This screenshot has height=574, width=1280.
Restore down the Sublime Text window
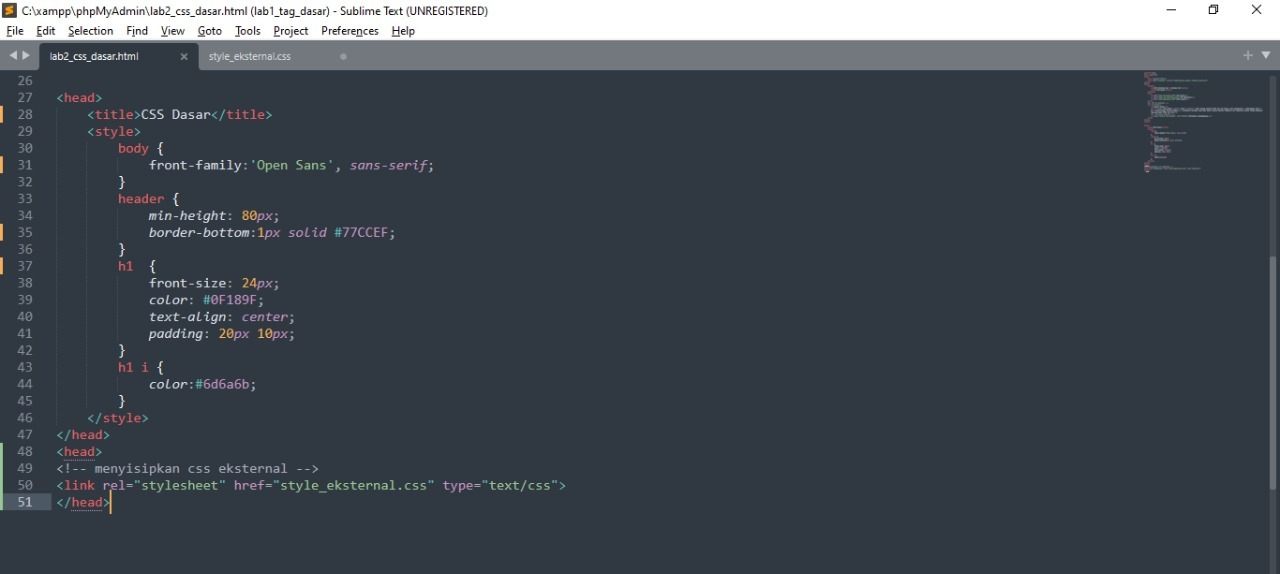click(1214, 10)
